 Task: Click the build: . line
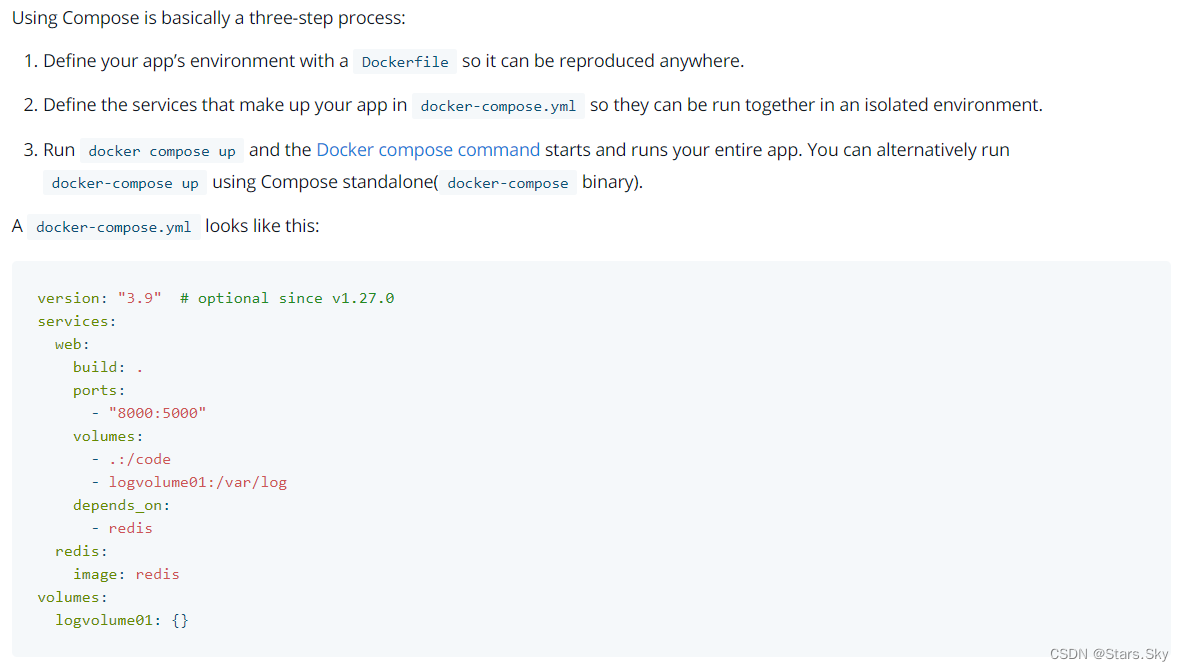point(105,366)
